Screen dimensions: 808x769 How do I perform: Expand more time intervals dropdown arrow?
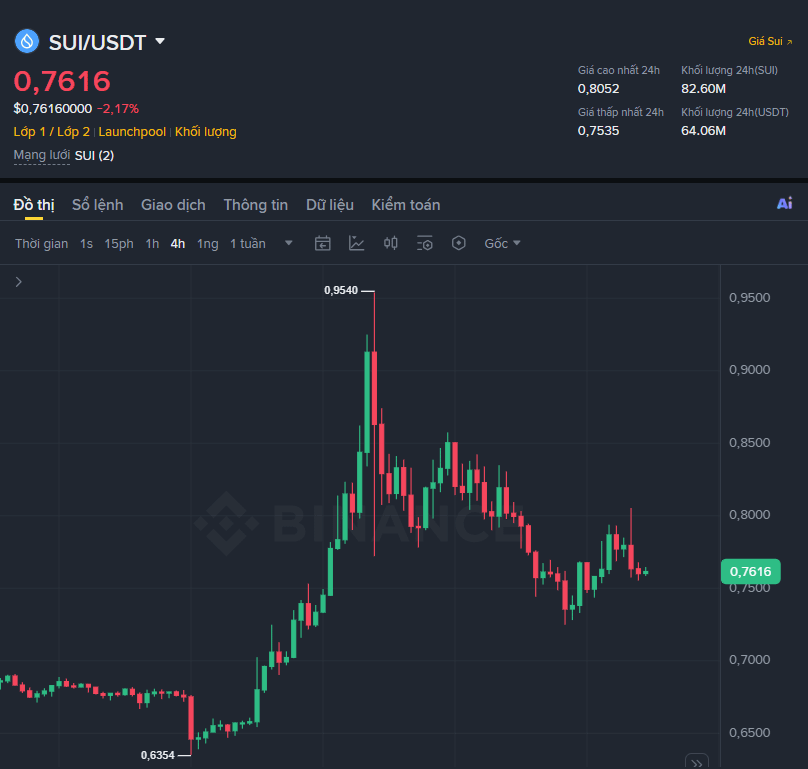tap(289, 243)
